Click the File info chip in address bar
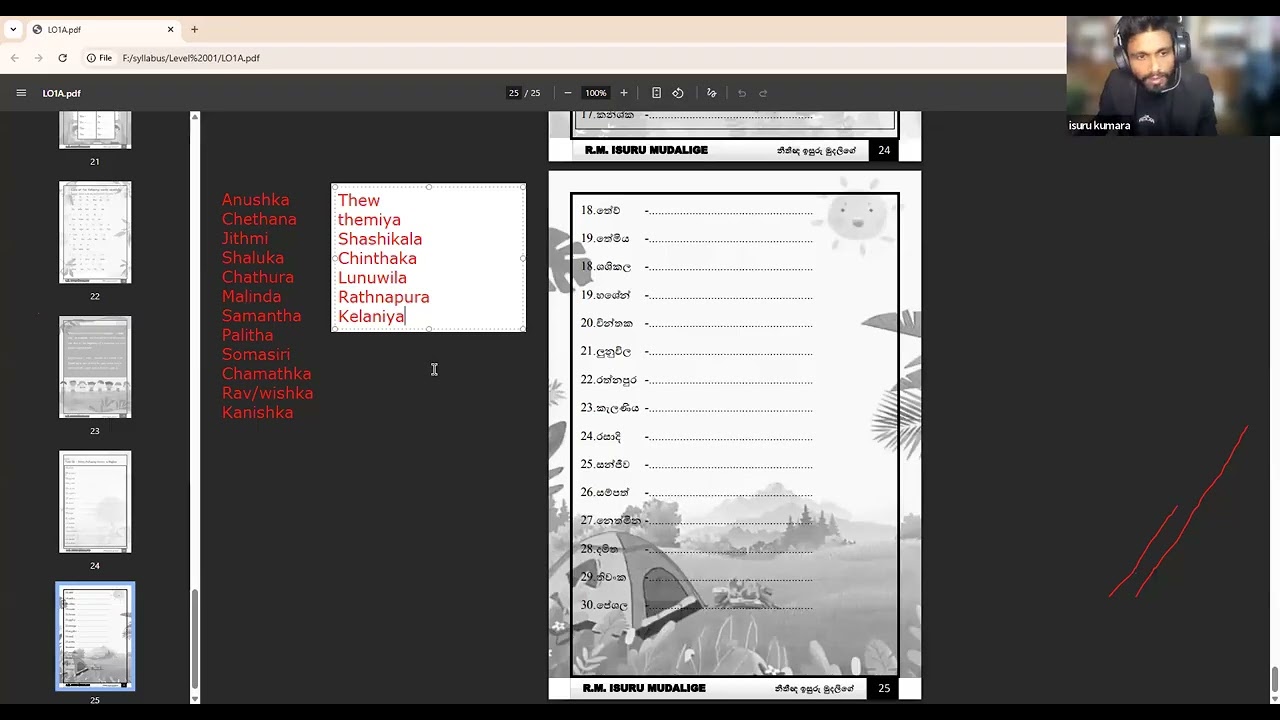 99,58
